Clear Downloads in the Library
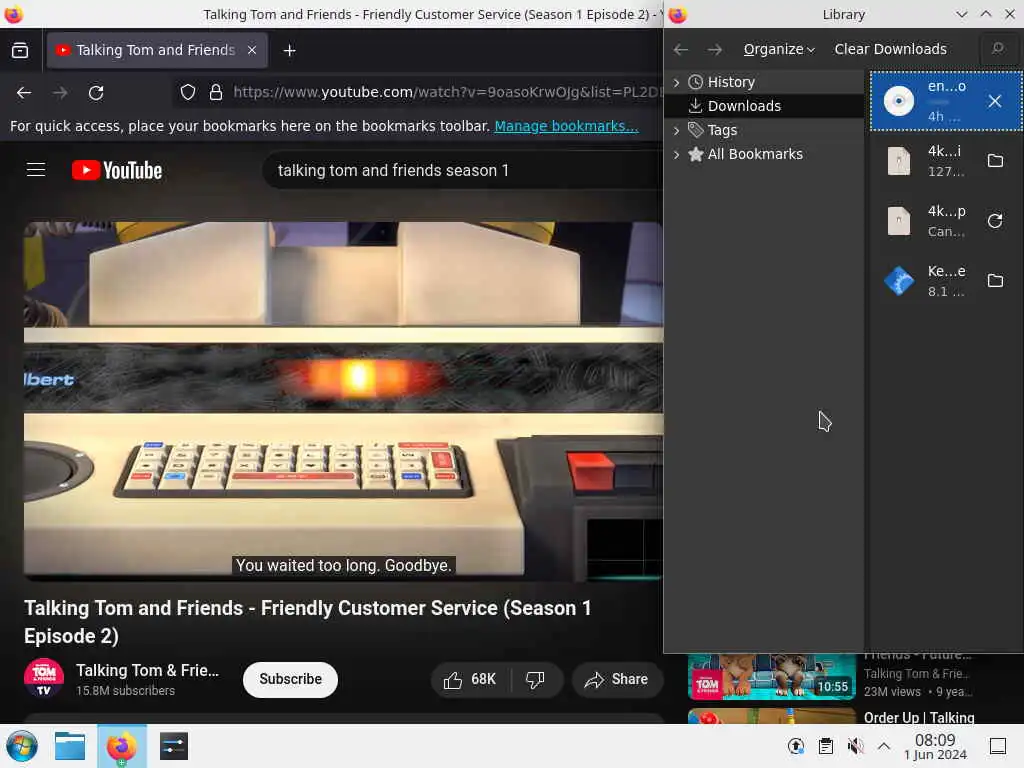Image resolution: width=1024 pixels, height=768 pixels. [890, 49]
